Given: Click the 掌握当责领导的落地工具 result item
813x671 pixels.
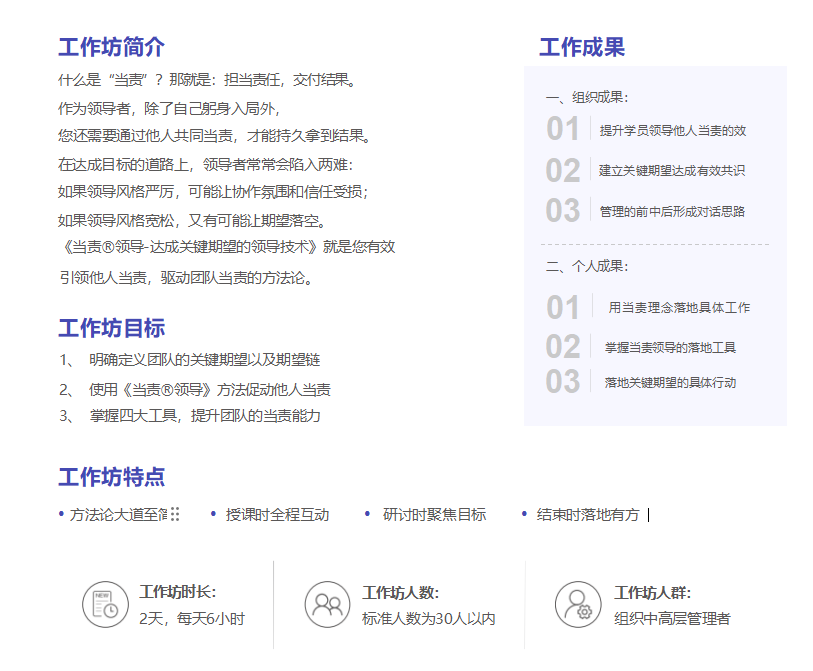Looking at the screenshot, I should pyautogui.click(x=670, y=348).
